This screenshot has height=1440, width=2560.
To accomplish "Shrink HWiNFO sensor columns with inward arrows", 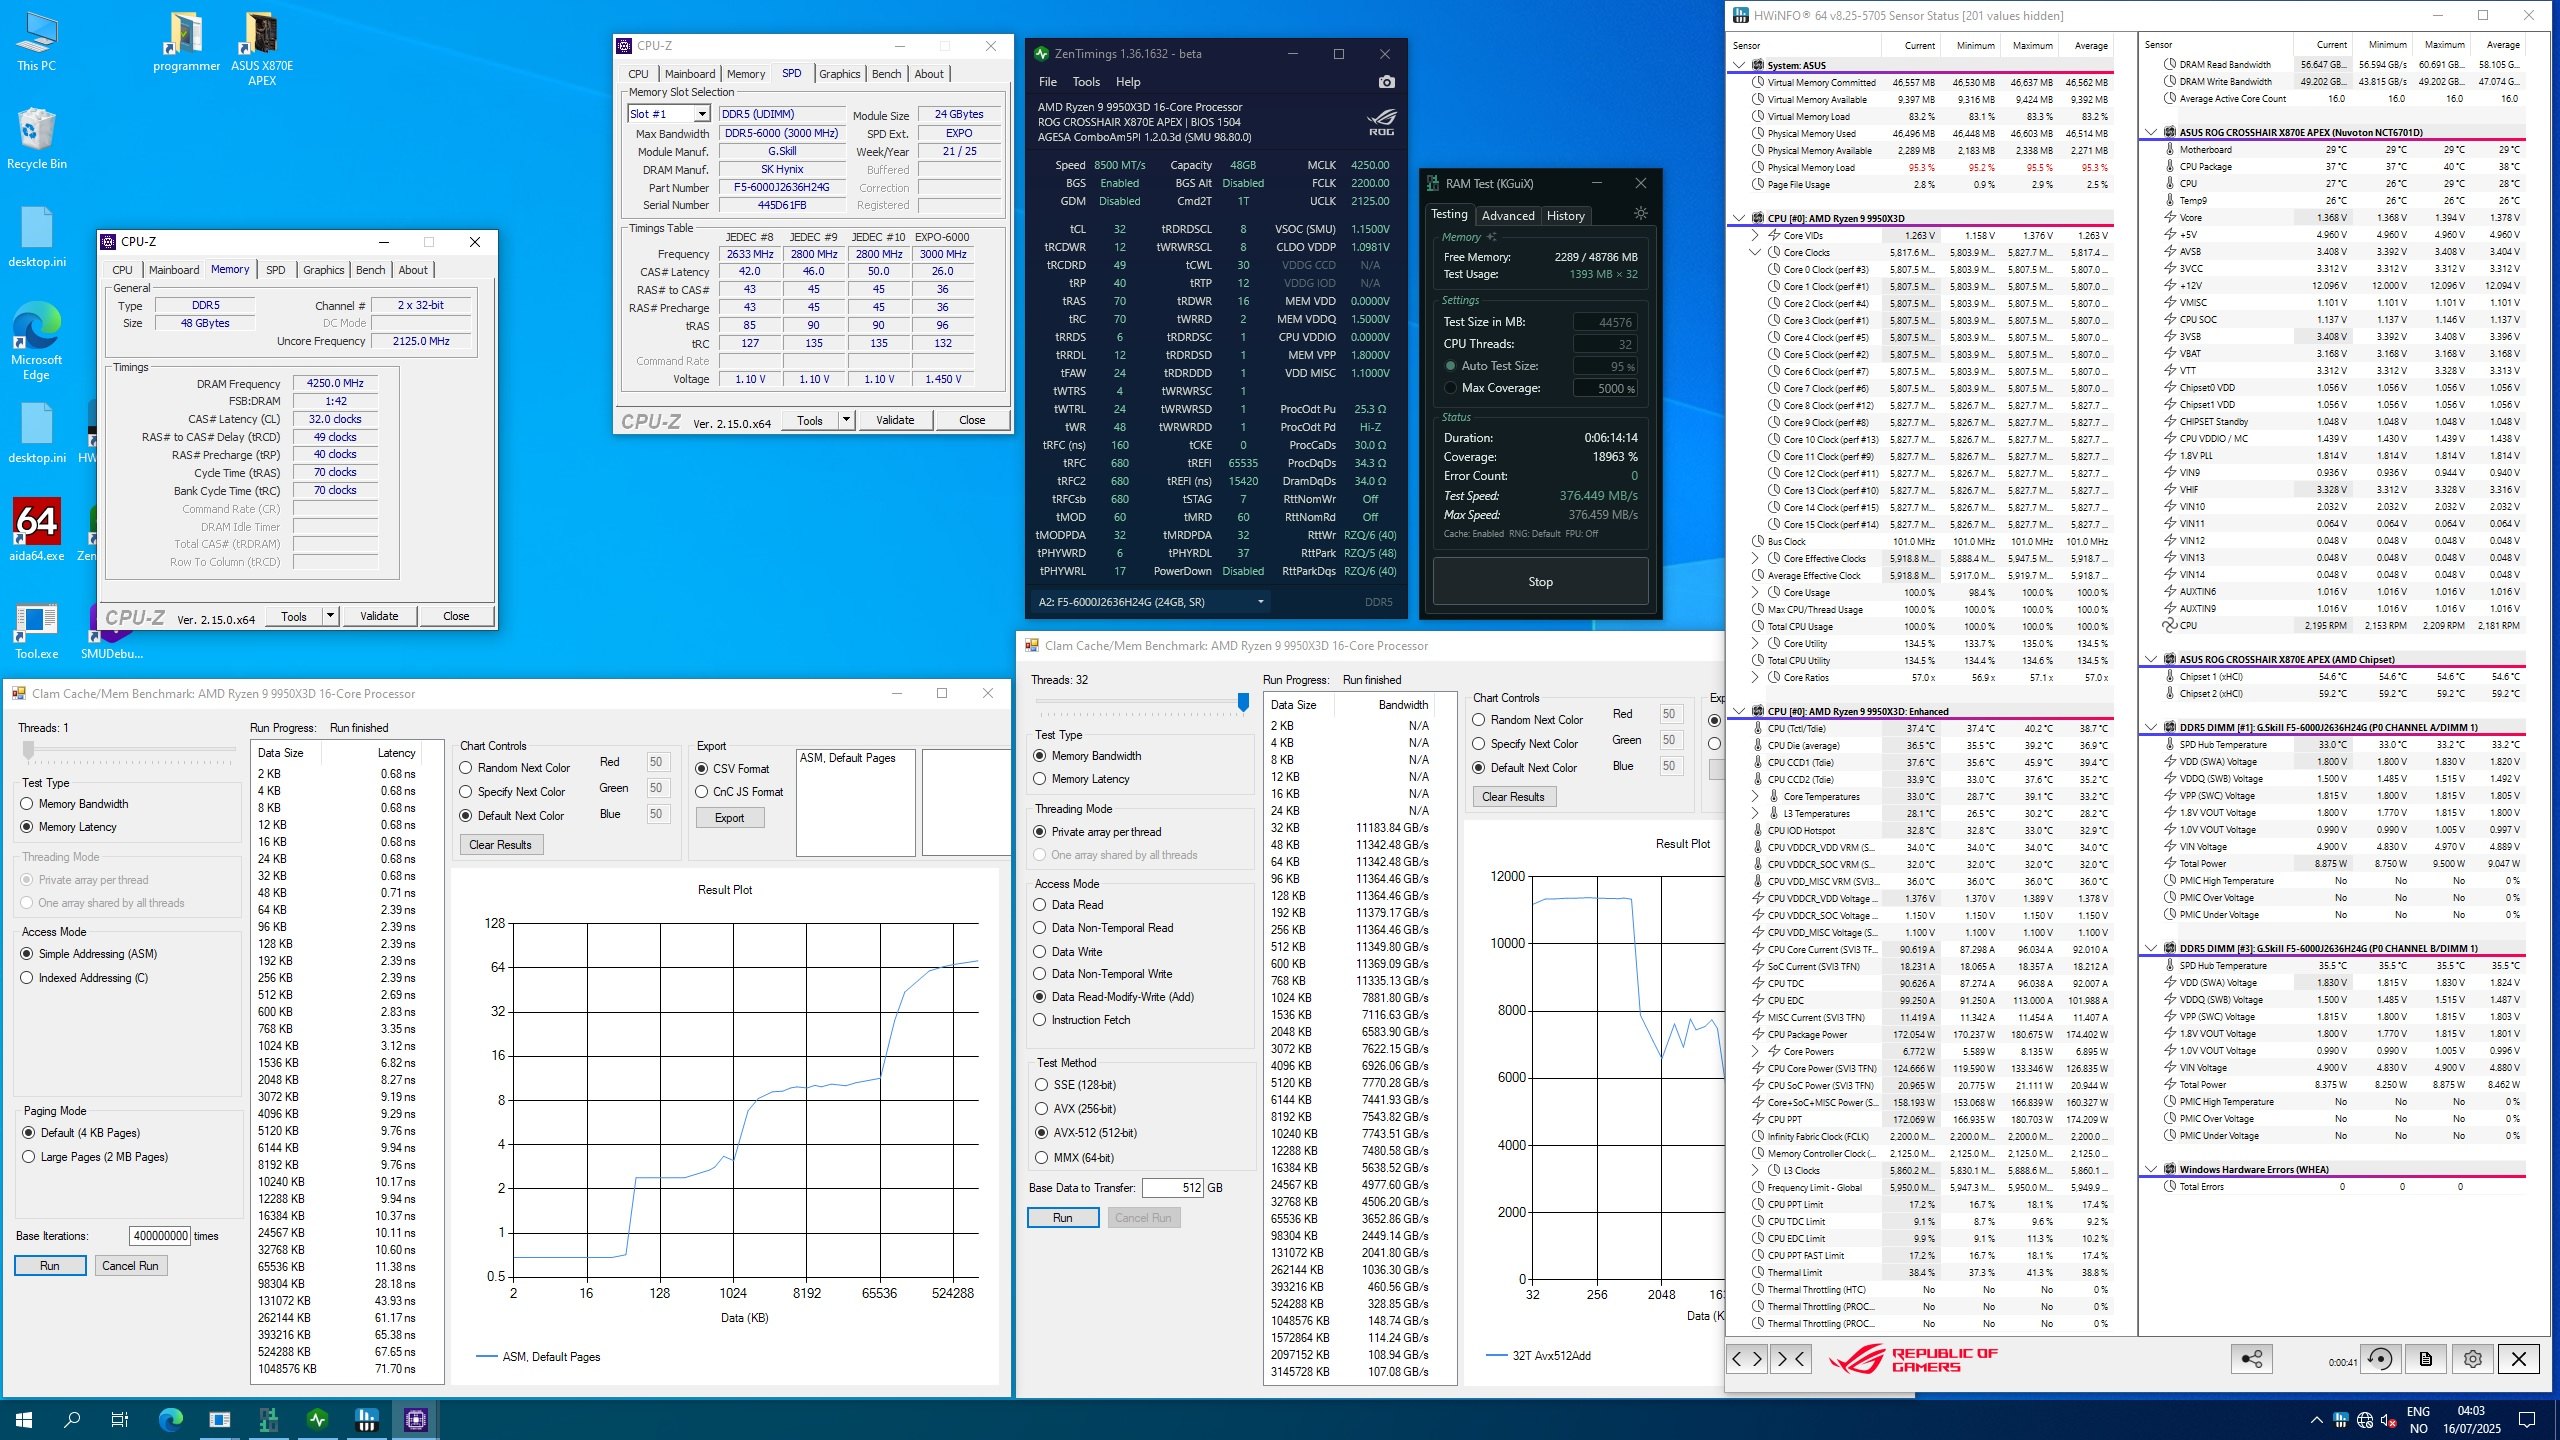I will [1790, 1359].
